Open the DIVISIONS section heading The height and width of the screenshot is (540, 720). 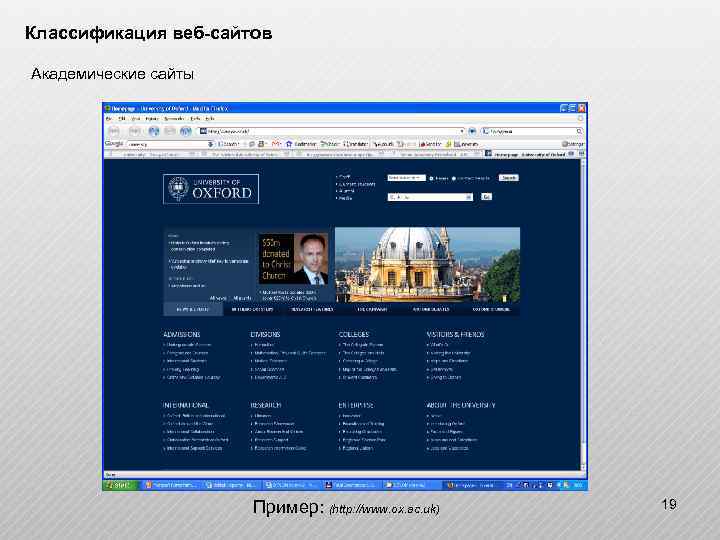(265, 335)
